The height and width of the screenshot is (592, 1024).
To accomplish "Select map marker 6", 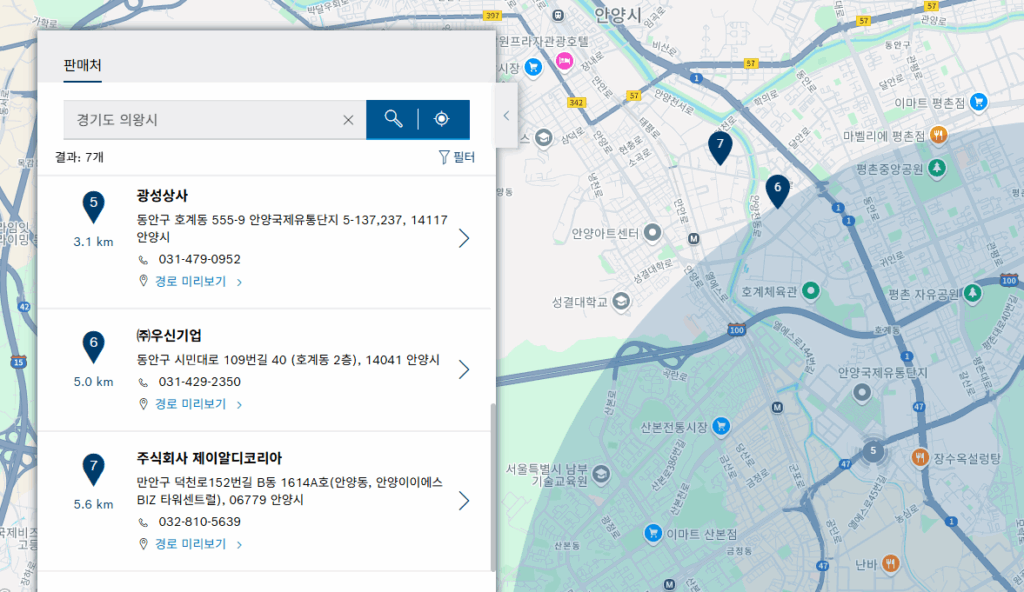I will [x=777, y=191].
